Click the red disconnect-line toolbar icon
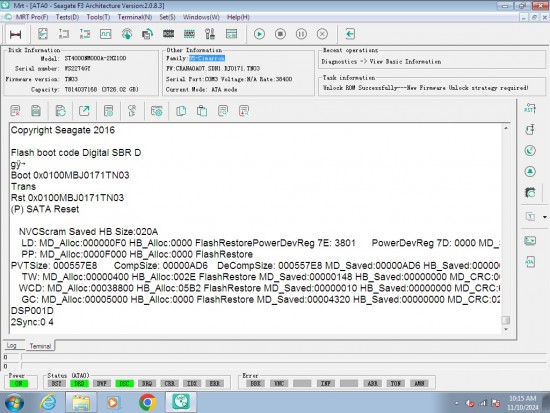Viewport: 550px width, 413px height. pos(15,34)
